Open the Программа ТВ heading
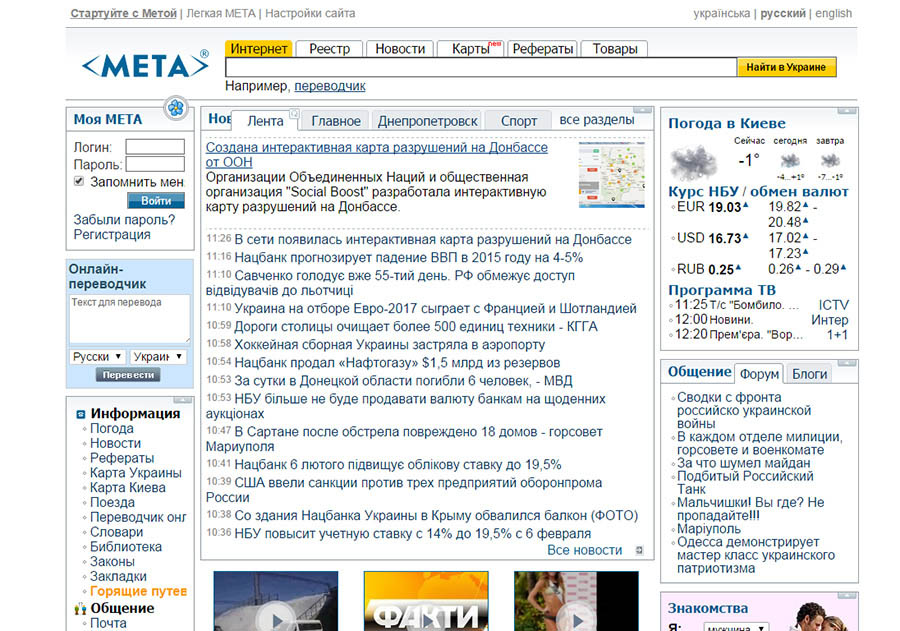 click(721, 290)
